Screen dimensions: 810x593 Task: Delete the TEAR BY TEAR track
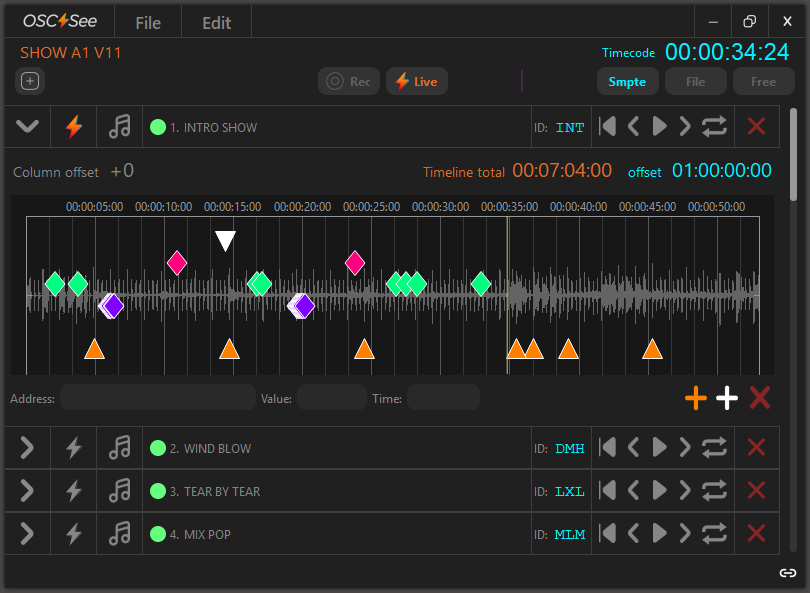(757, 491)
